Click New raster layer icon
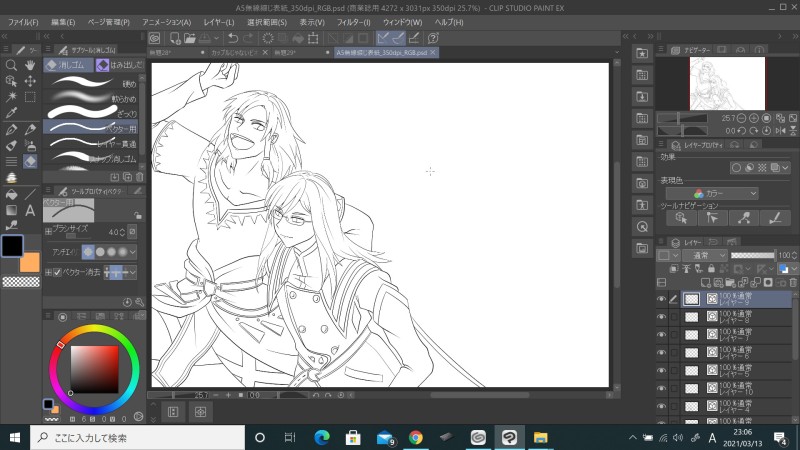 click(x=705, y=283)
